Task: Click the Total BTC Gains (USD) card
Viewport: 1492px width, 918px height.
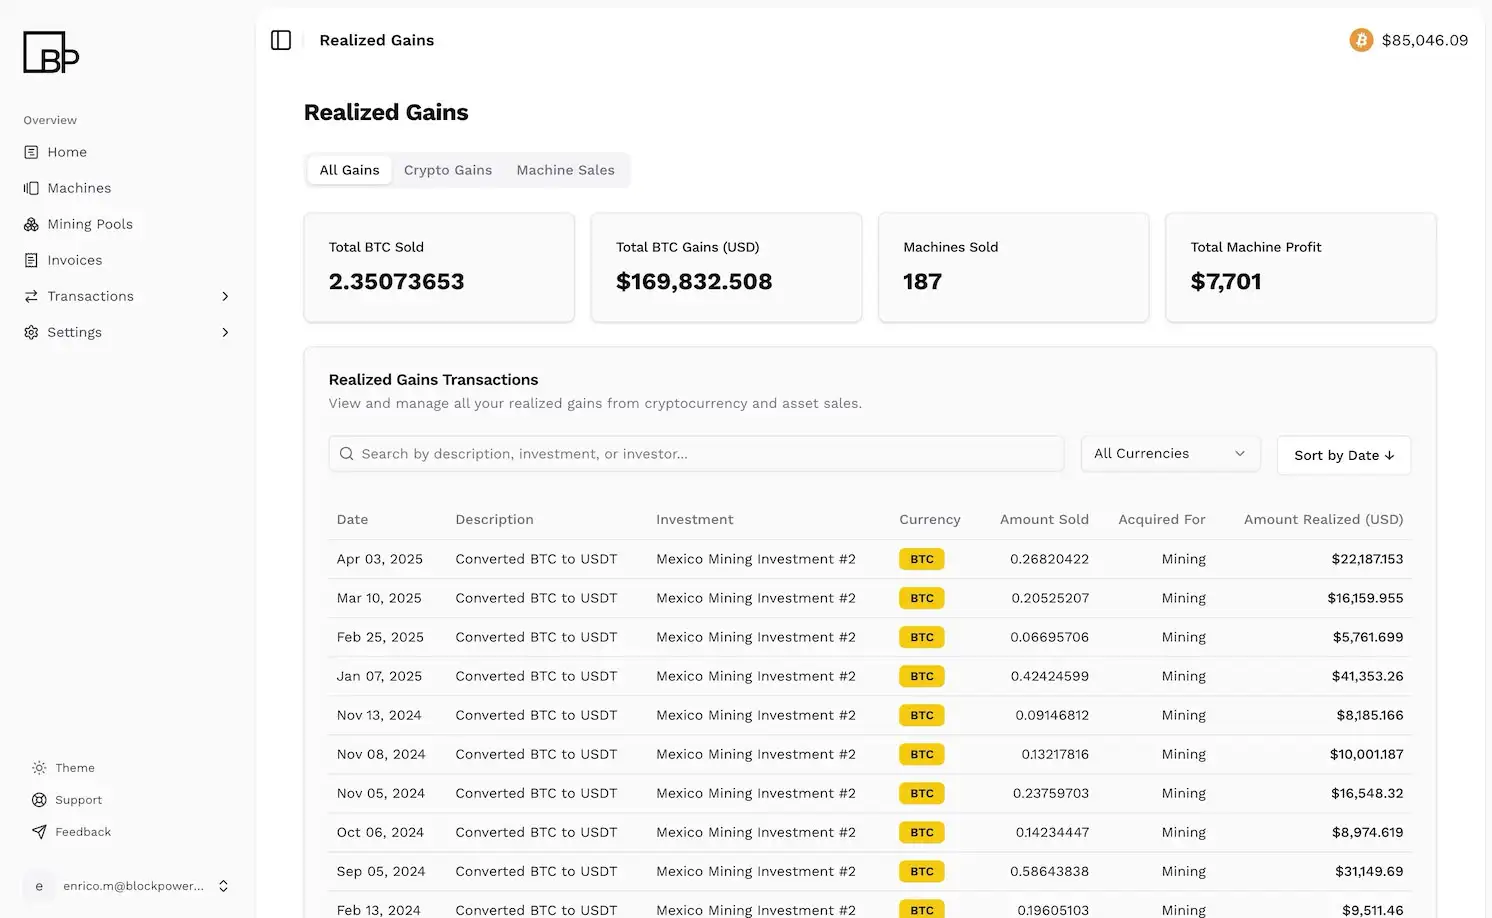Action: click(726, 267)
